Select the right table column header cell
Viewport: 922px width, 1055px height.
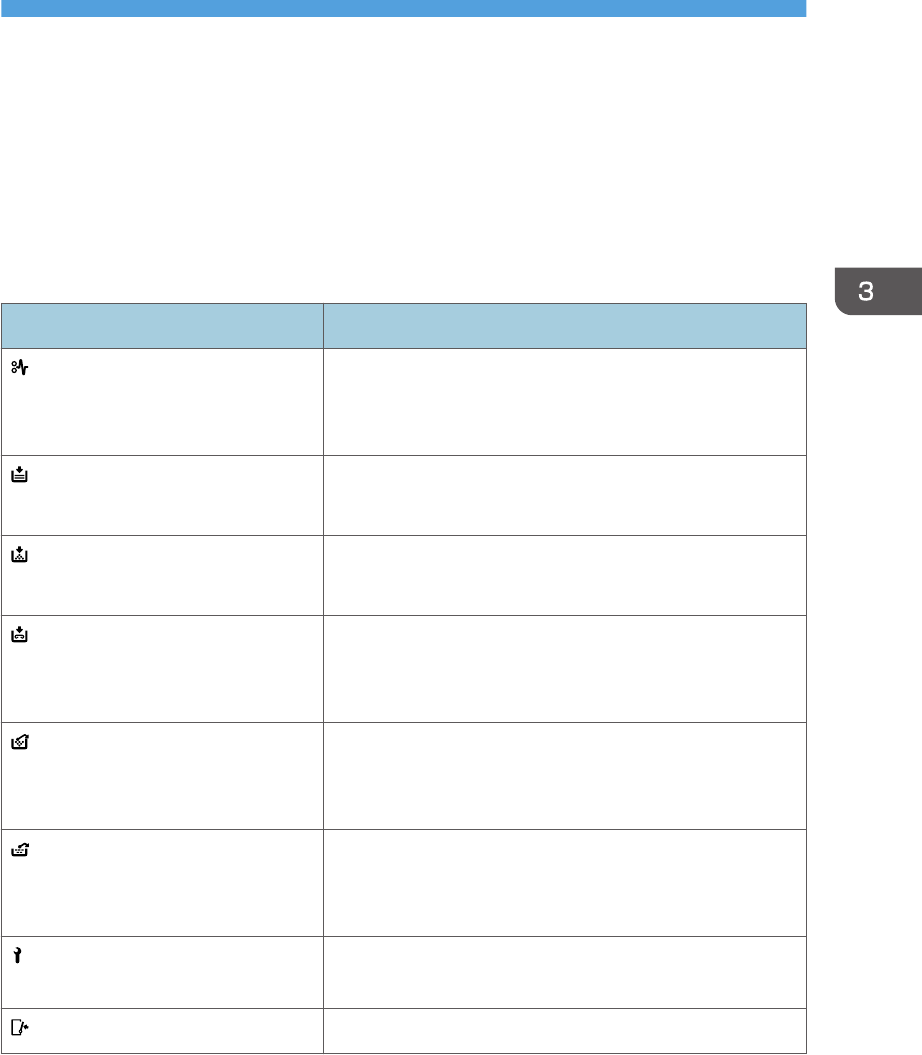pos(565,326)
